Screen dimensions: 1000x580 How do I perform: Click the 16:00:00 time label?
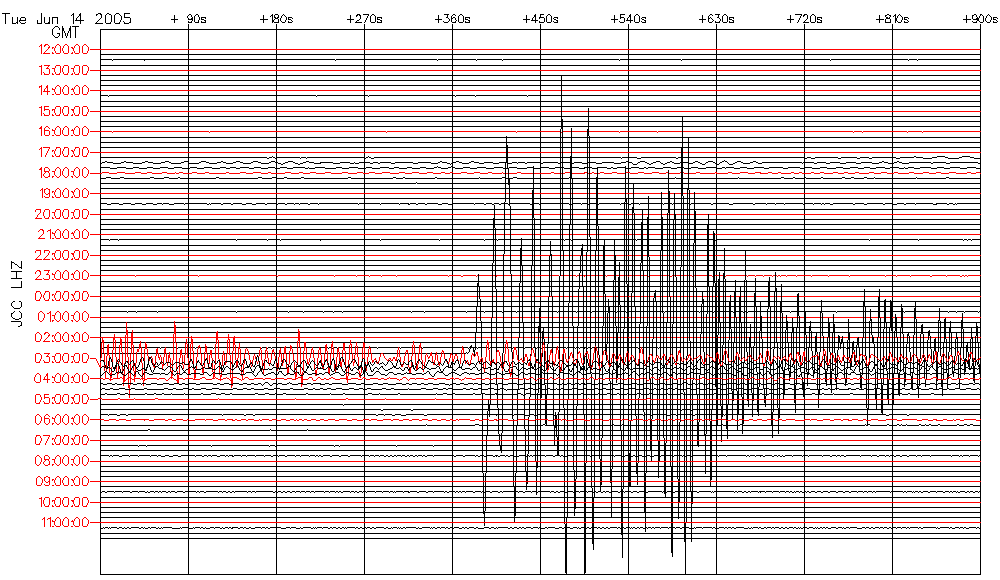pos(64,132)
